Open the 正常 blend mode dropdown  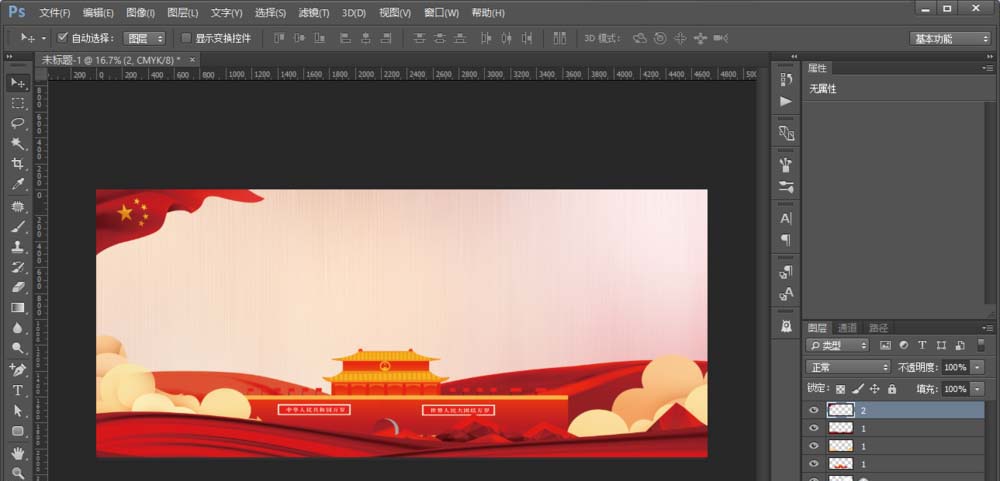click(x=848, y=367)
